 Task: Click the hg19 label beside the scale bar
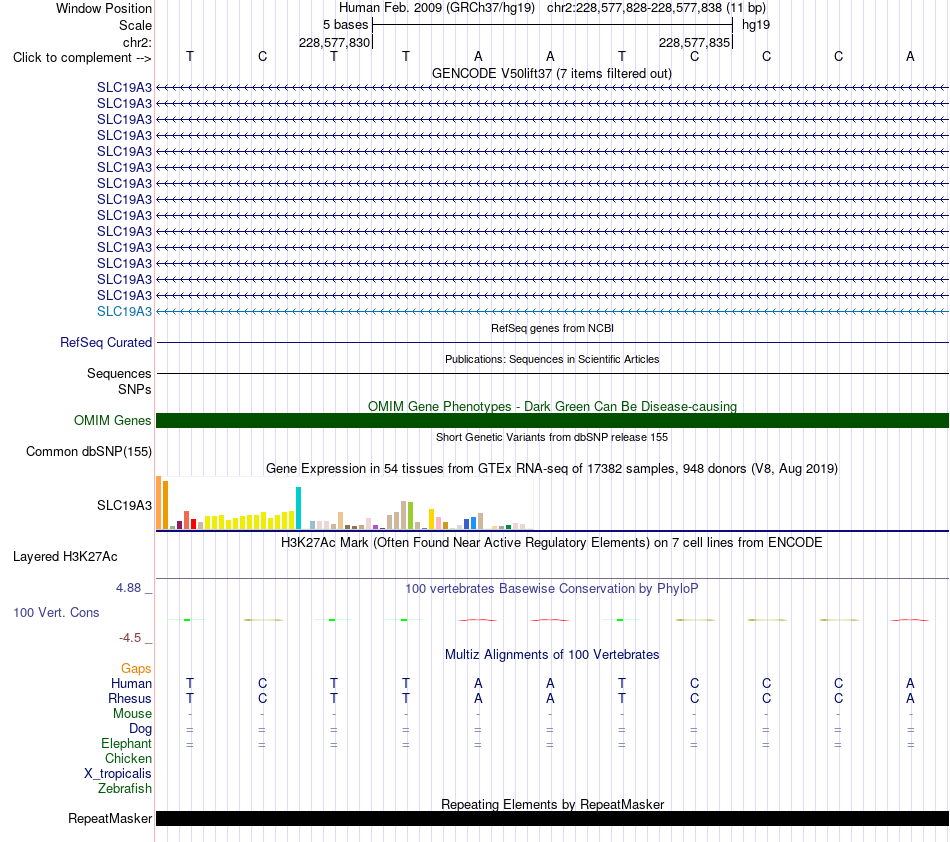click(756, 25)
